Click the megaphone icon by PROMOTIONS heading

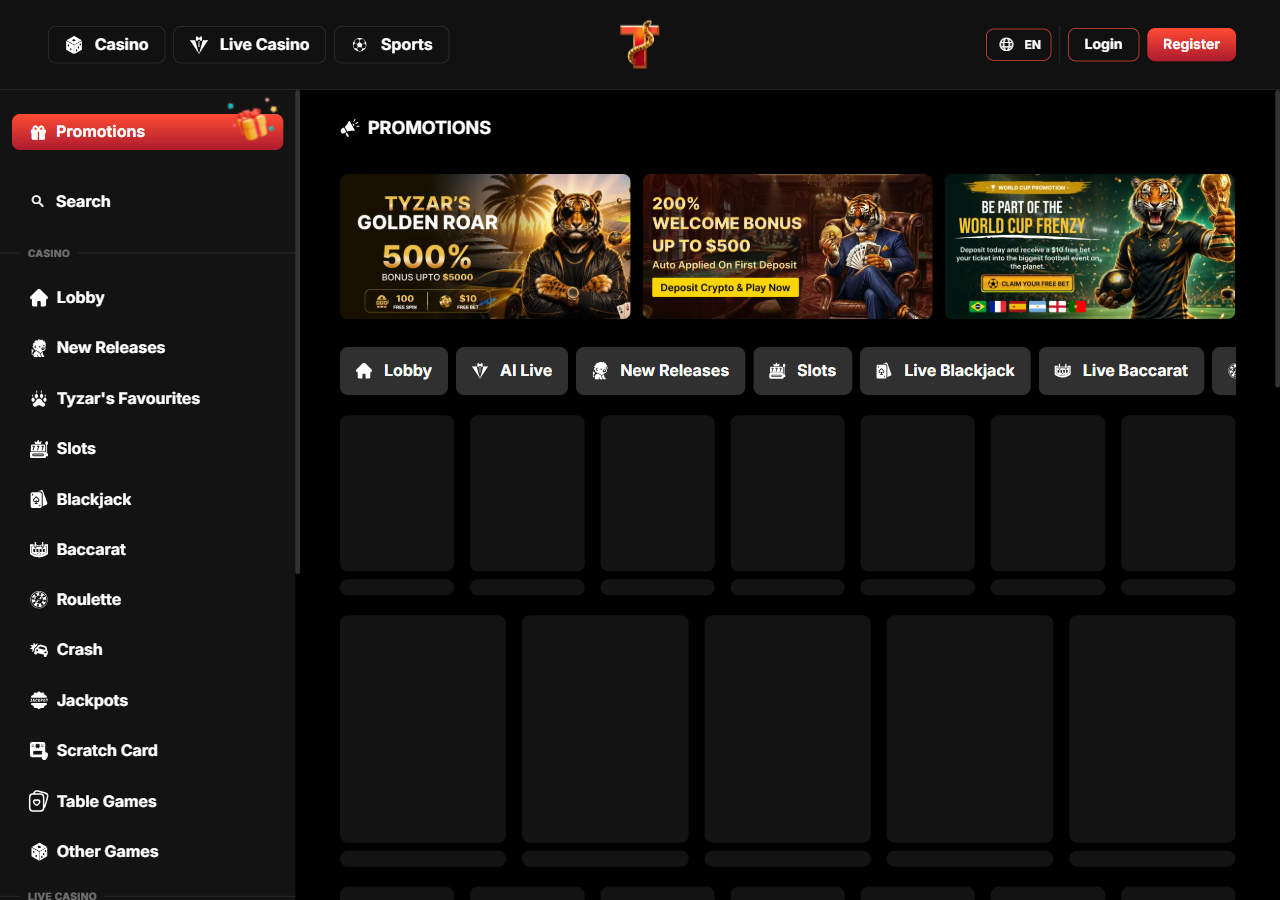349,128
